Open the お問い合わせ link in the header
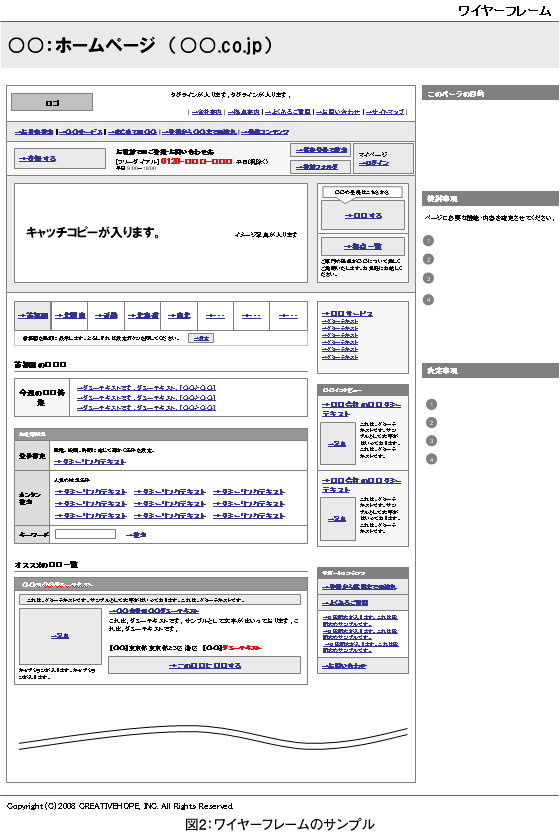 click(338, 112)
